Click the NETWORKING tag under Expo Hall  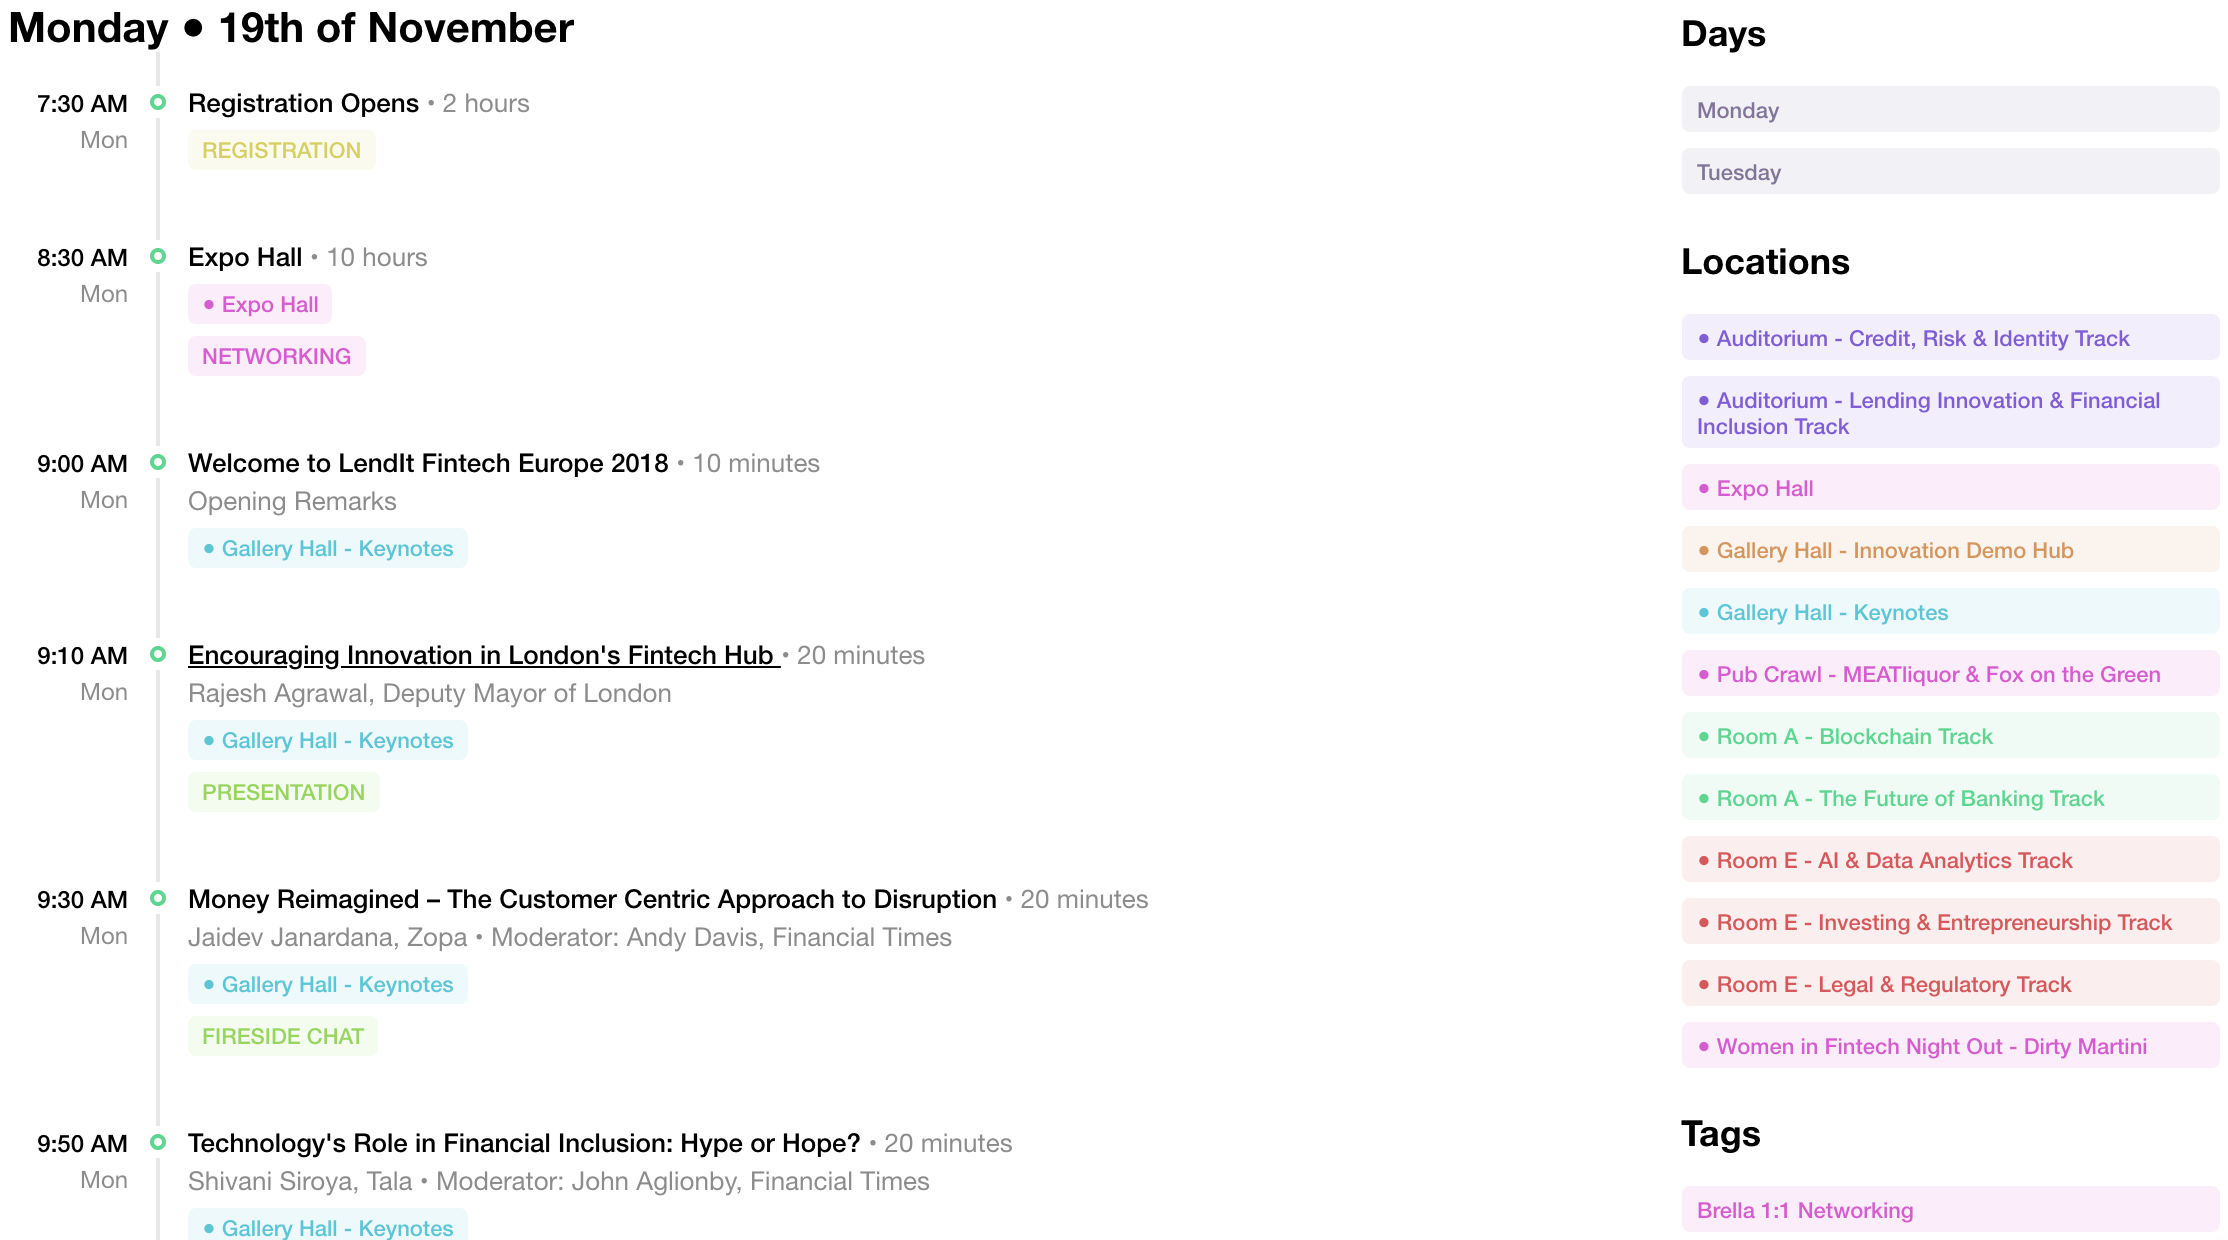(x=277, y=356)
